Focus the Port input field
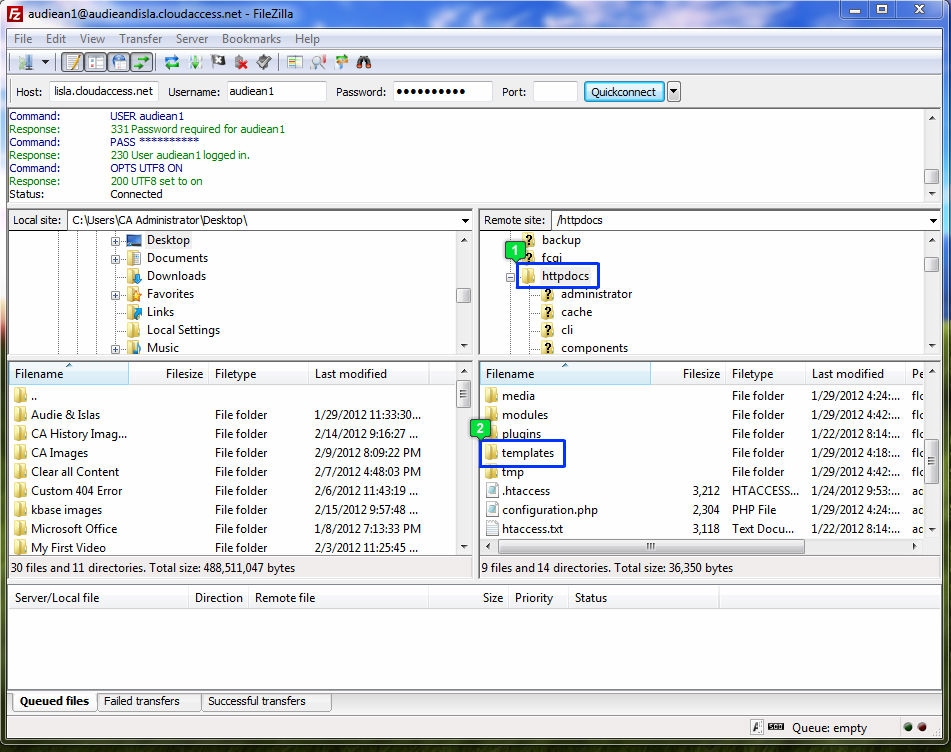 (x=555, y=92)
